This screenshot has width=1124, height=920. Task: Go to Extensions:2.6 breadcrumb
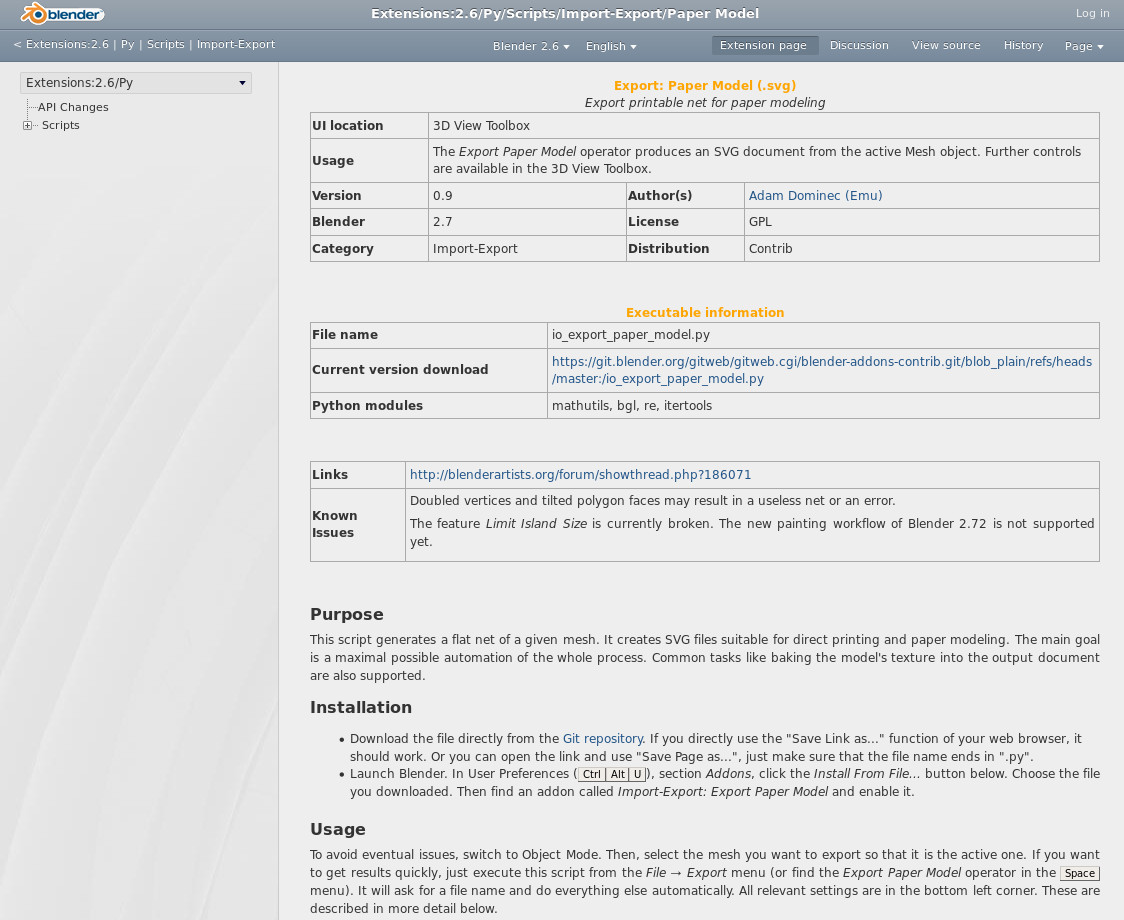click(x=67, y=44)
